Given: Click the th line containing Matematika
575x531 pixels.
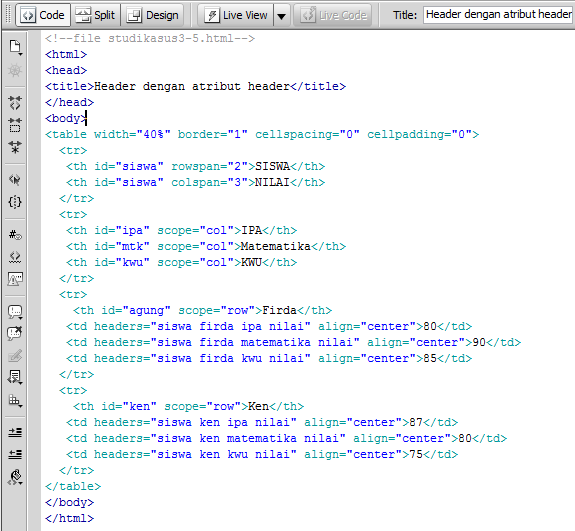Looking at the screenshot, I should tap(206, 246).
